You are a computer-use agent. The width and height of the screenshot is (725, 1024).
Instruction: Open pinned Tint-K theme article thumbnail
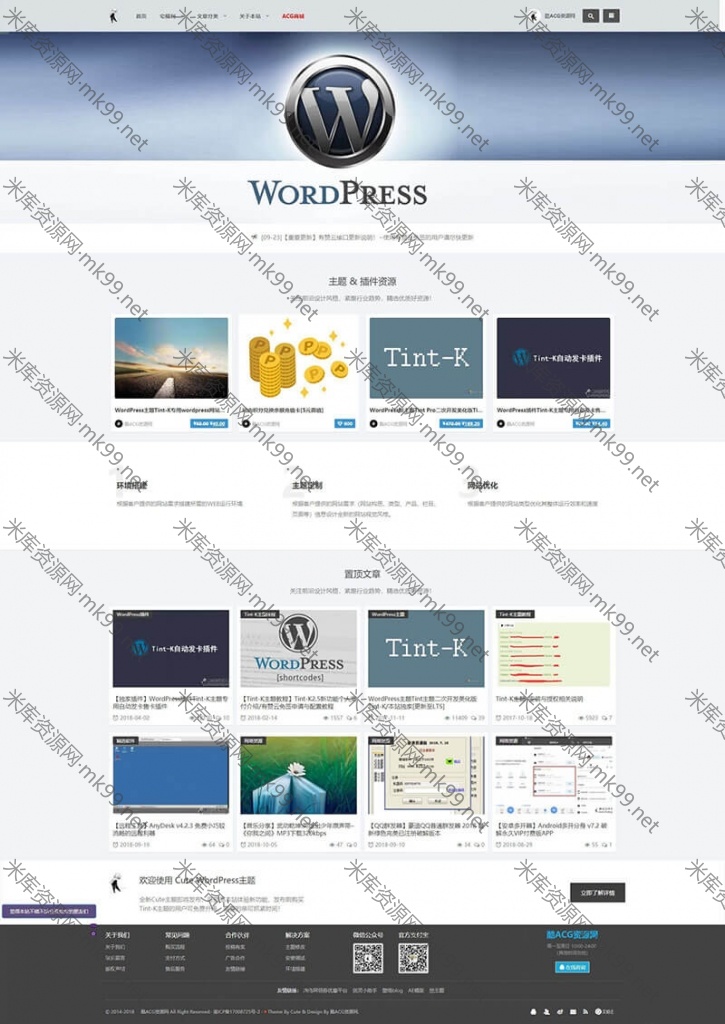pyautogui.click(x=426, y=648)
